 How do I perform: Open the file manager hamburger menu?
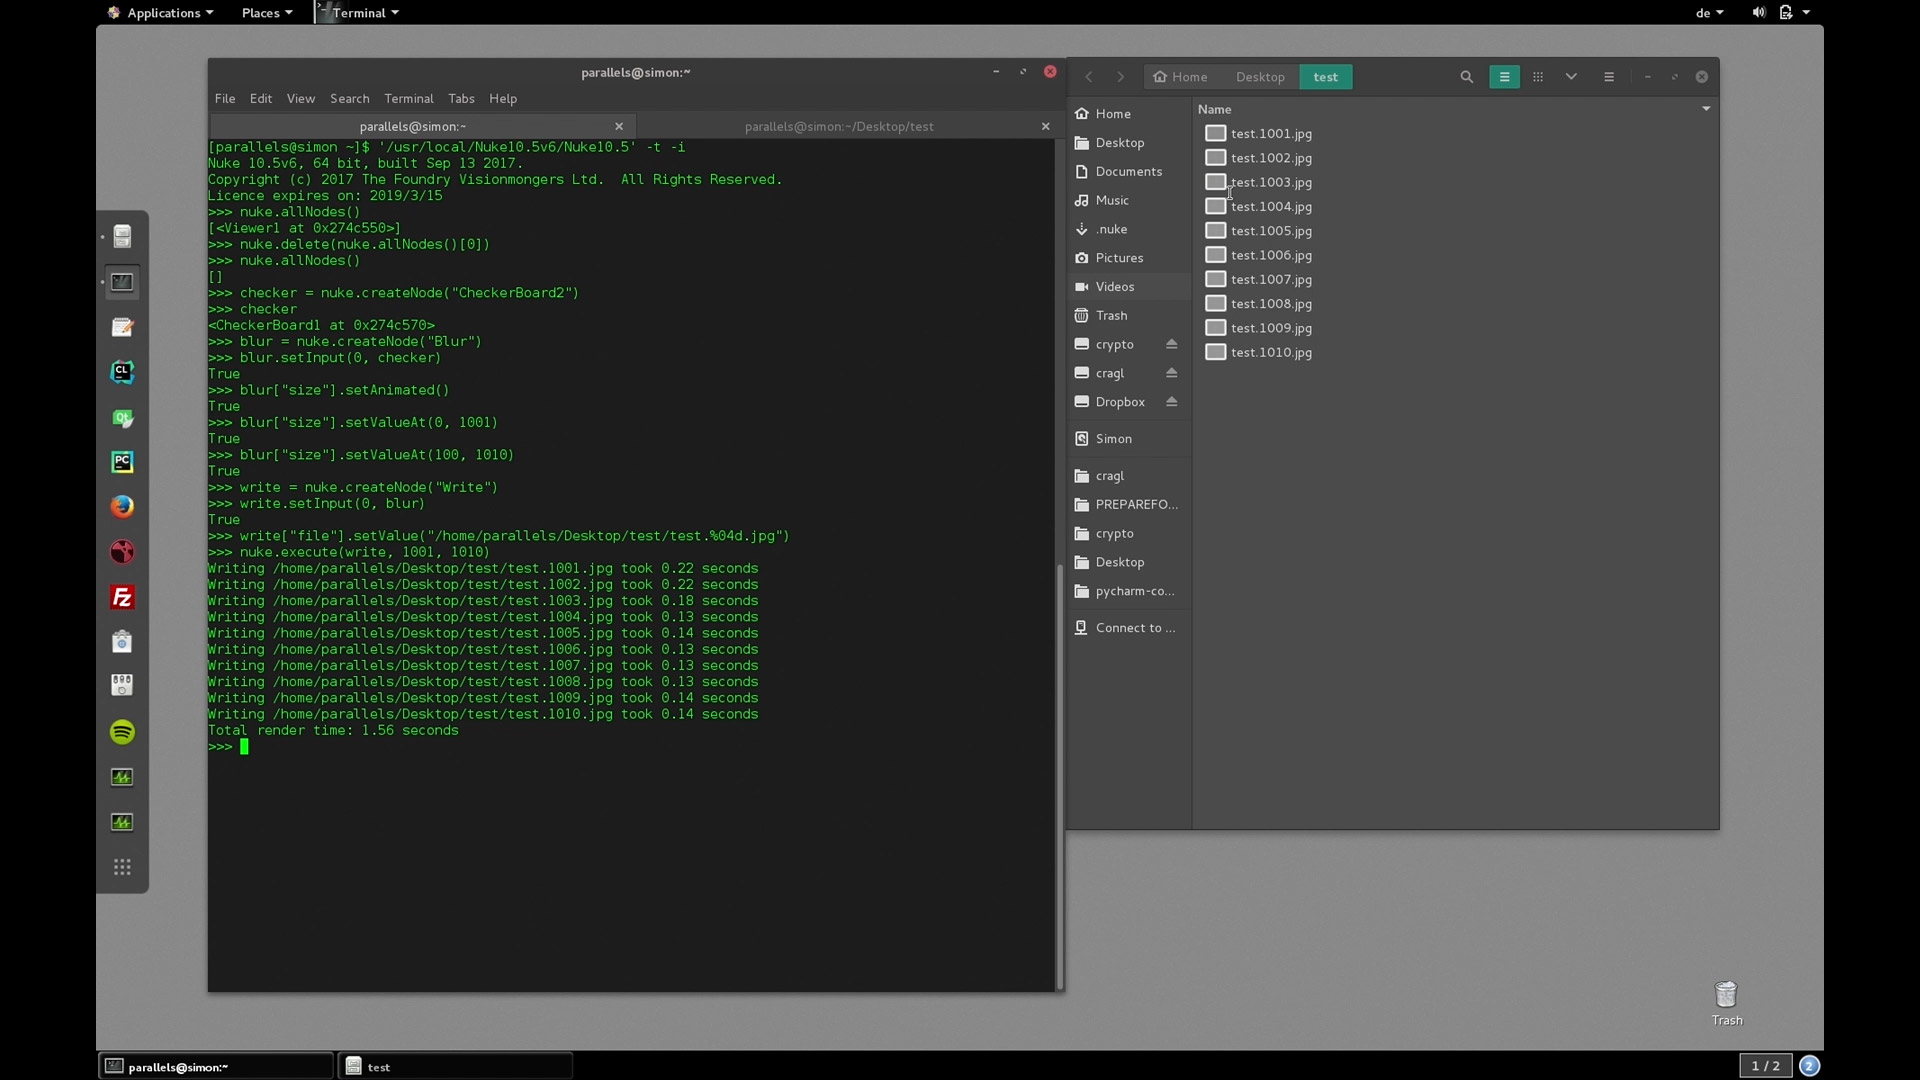tap(1609, 77)
